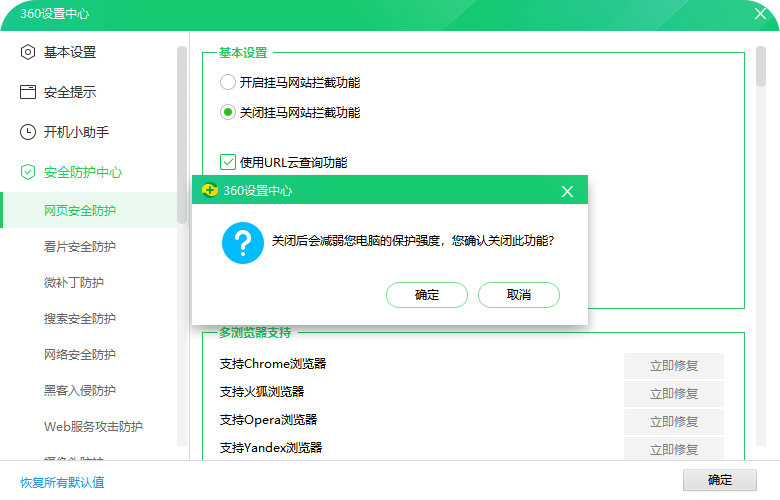
Task: Click the blue question mark icon
Action: 243,243
